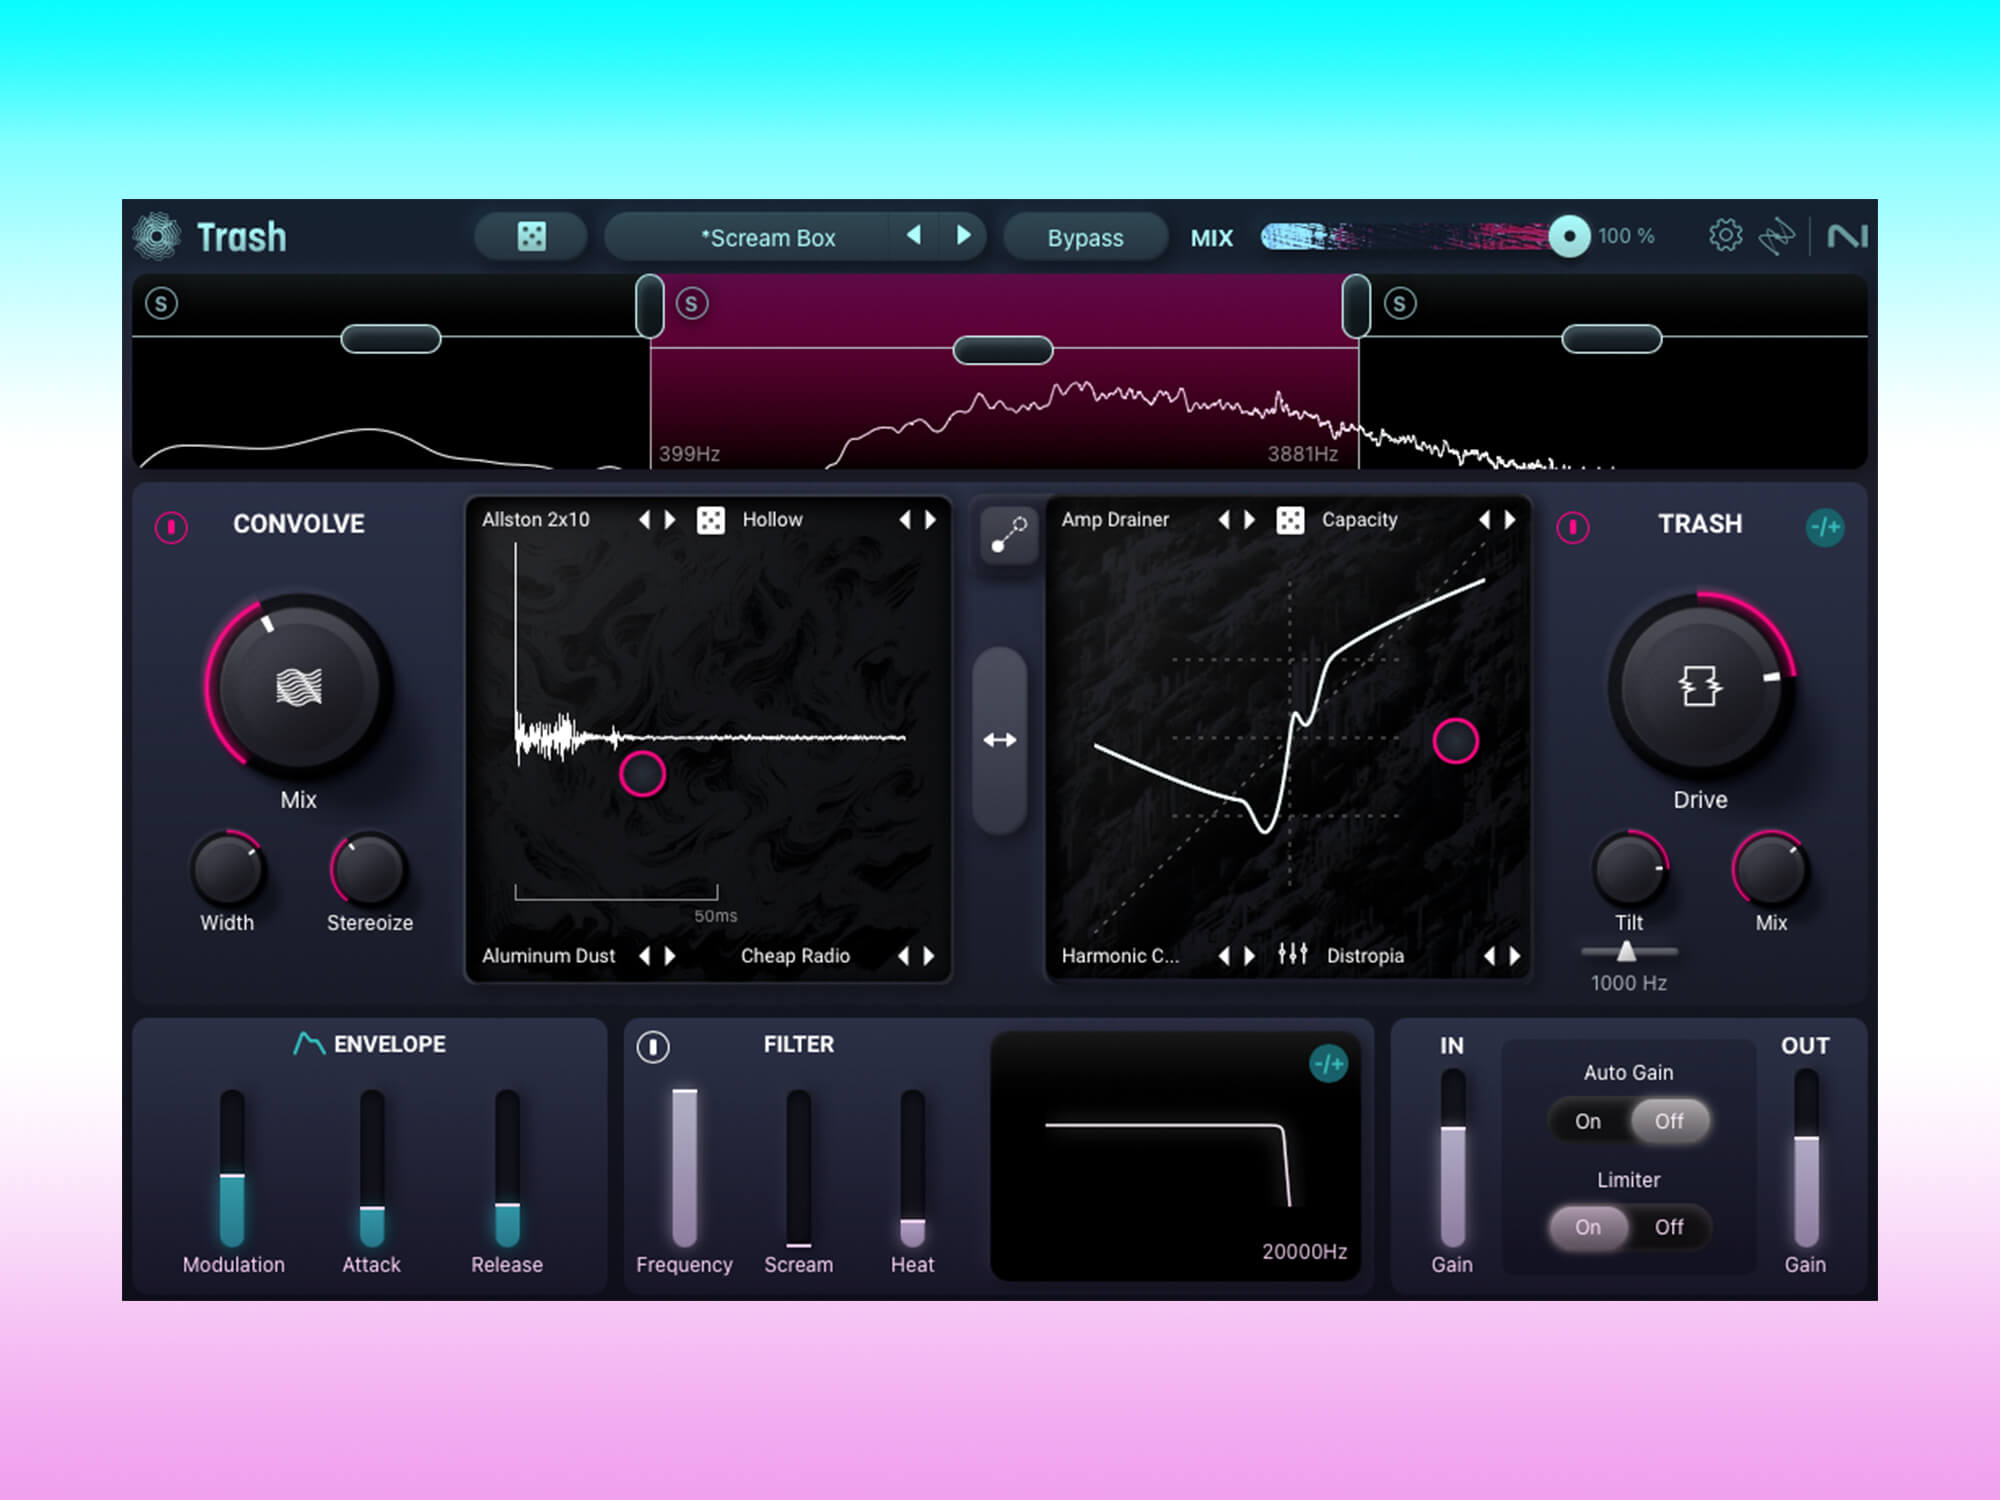Screen dimensions: 2000x1500
Task: Randomize the Trash distortion with the dice
Action: pyautogui.click(x=1290, y=520)
